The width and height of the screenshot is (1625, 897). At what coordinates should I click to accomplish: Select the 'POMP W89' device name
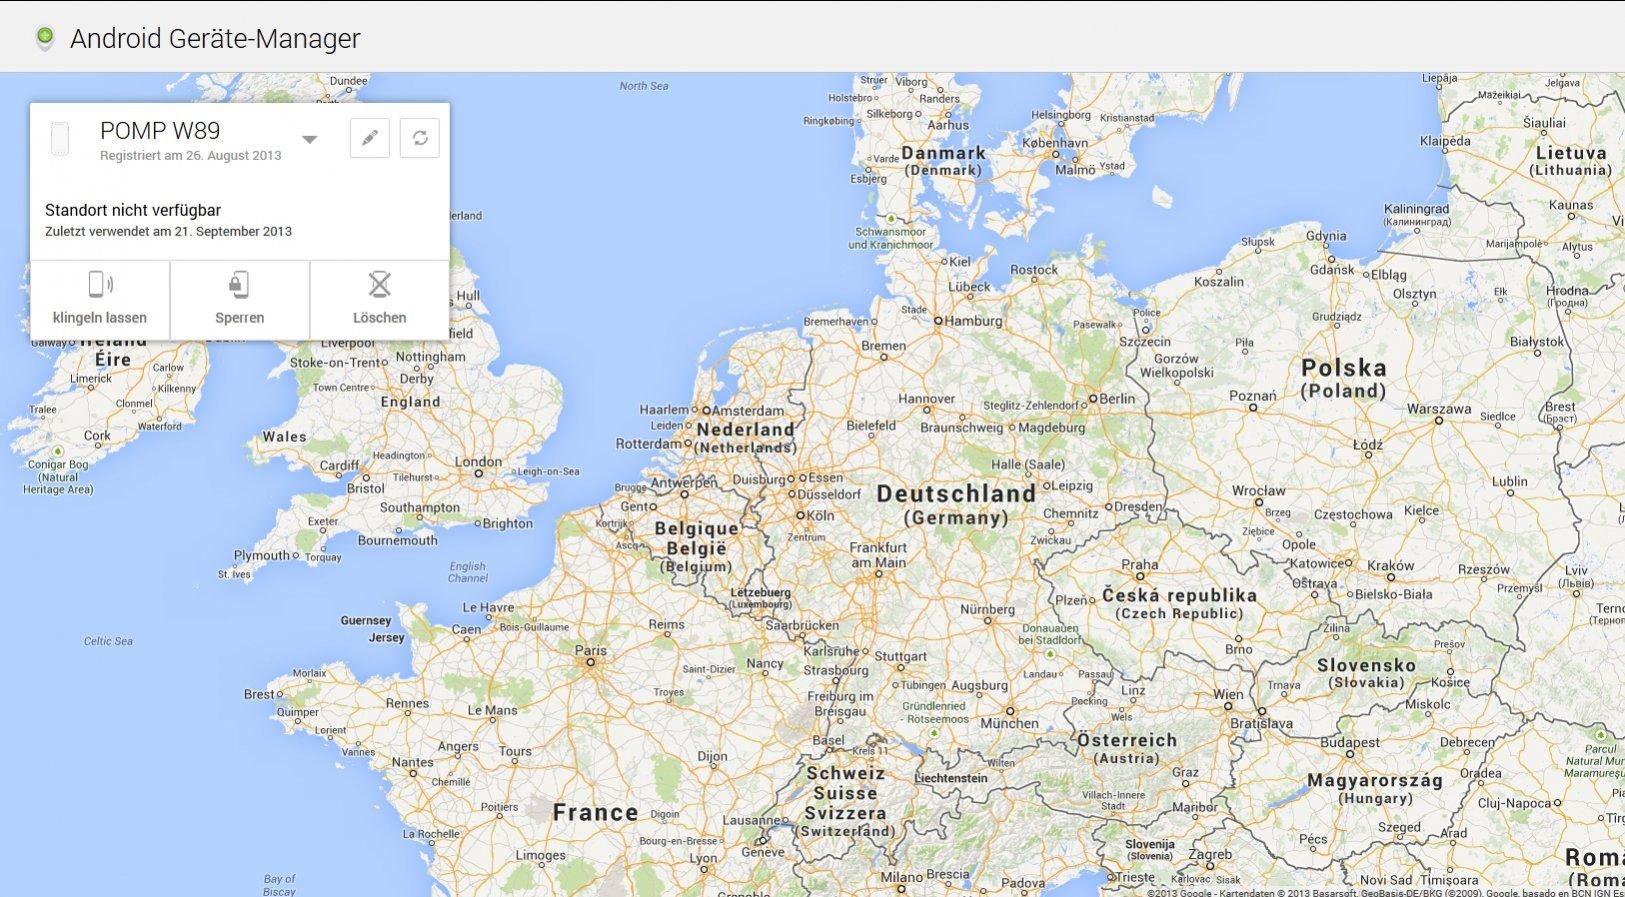160,130
